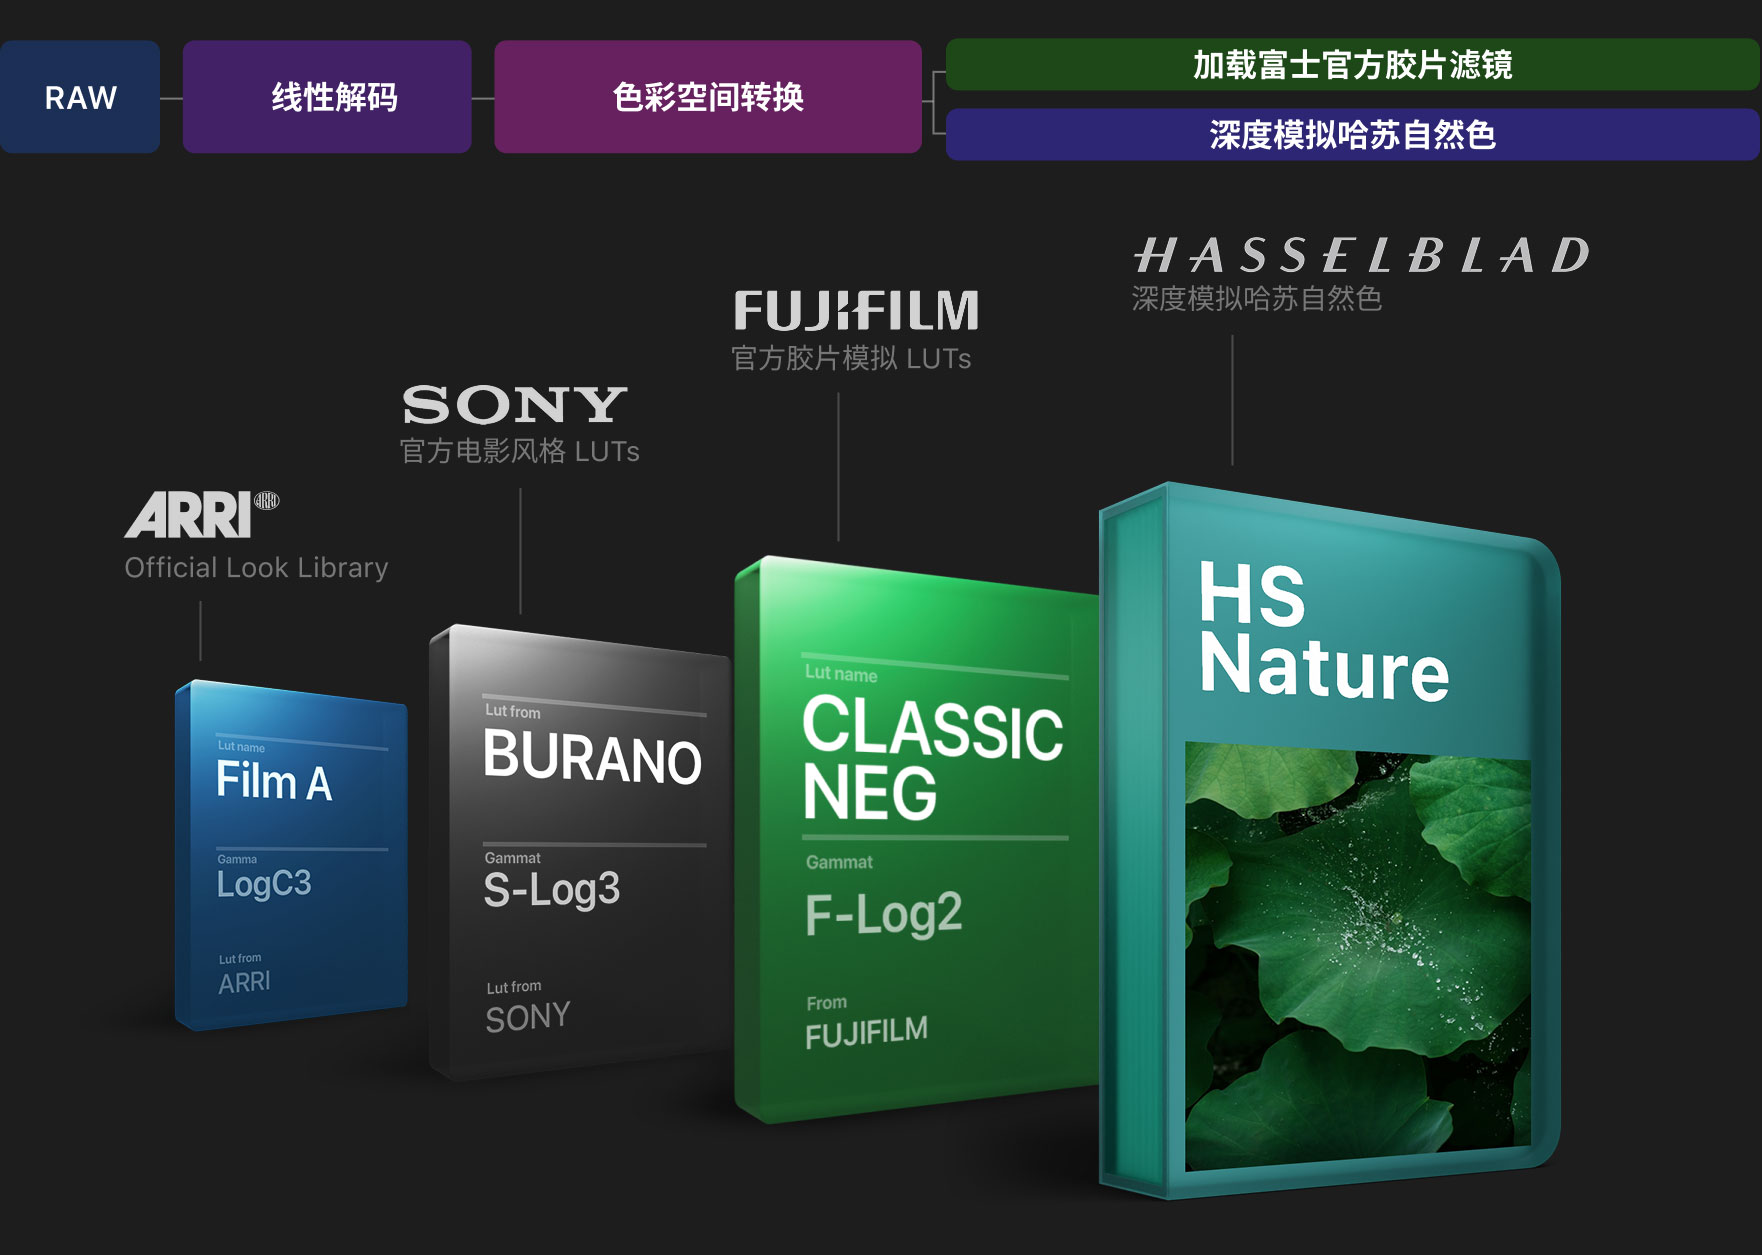This screenshot has width=1762, height=1255.
Task: Click the SONY logo
Action: (x=515, y=405)
